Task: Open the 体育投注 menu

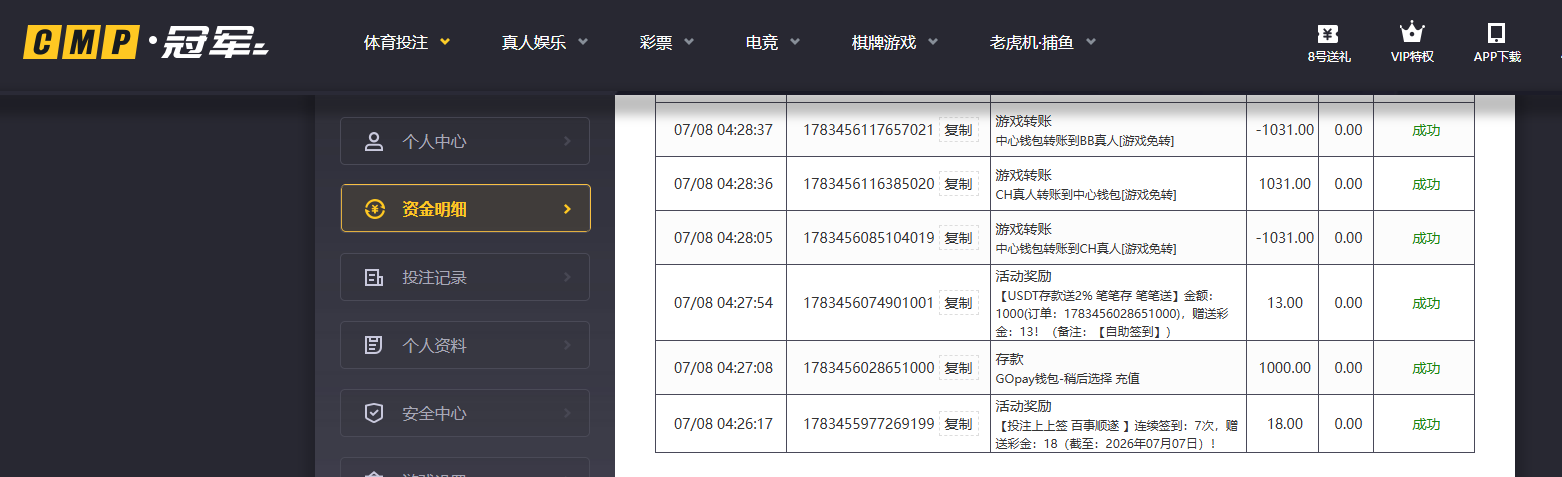Action: point(396,43)
